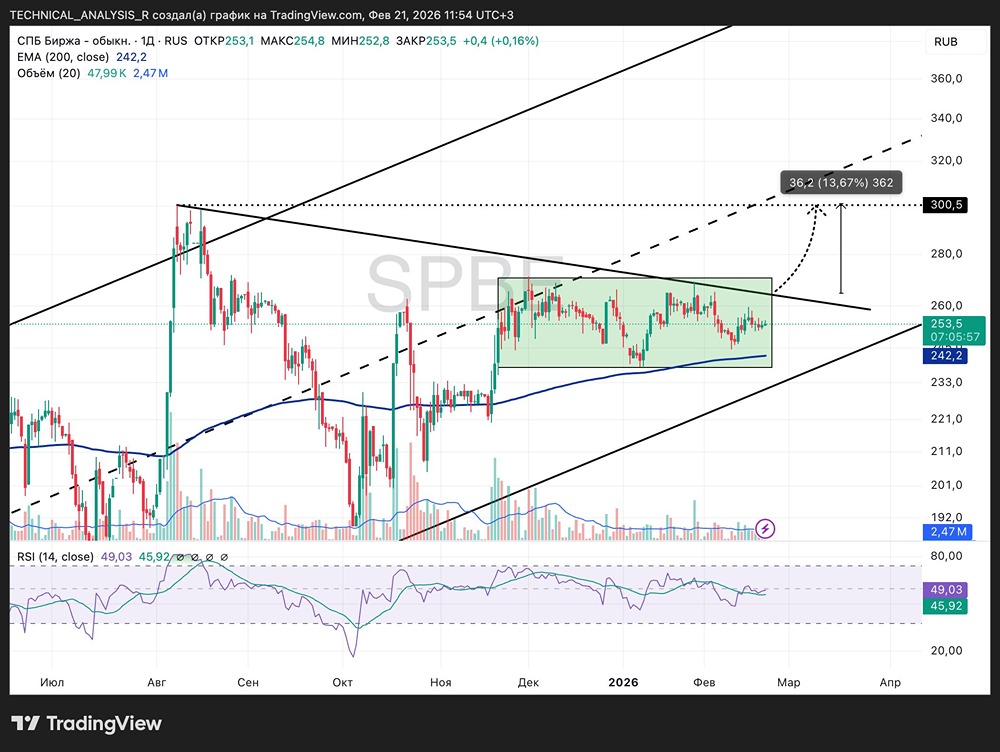The width and height of the screenshot is (1000, 752).
Task: Click the 233,0 price axis label
Action: (x=946, y=382)
